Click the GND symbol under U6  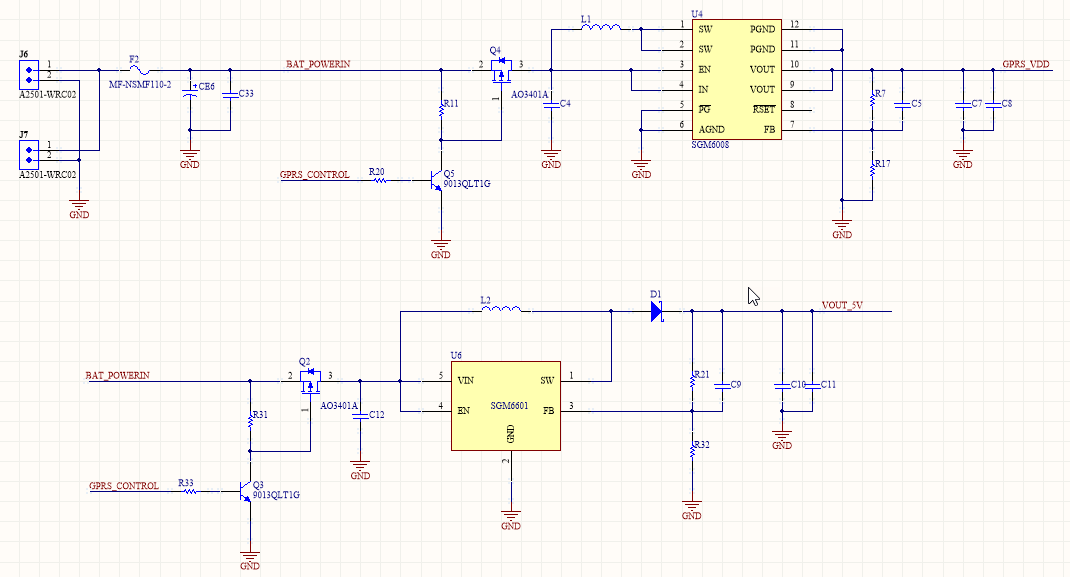point(510,518)
